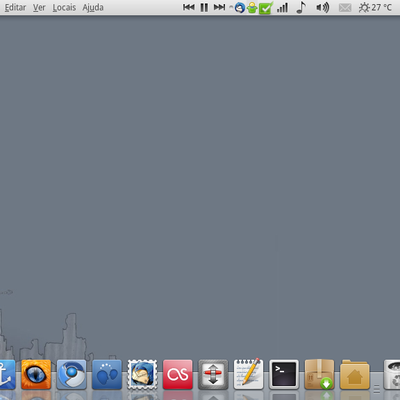Launch the red up-down arrows app in the dock
The height and width of the screenshot is (400, 400).
(x=213, y=374)
